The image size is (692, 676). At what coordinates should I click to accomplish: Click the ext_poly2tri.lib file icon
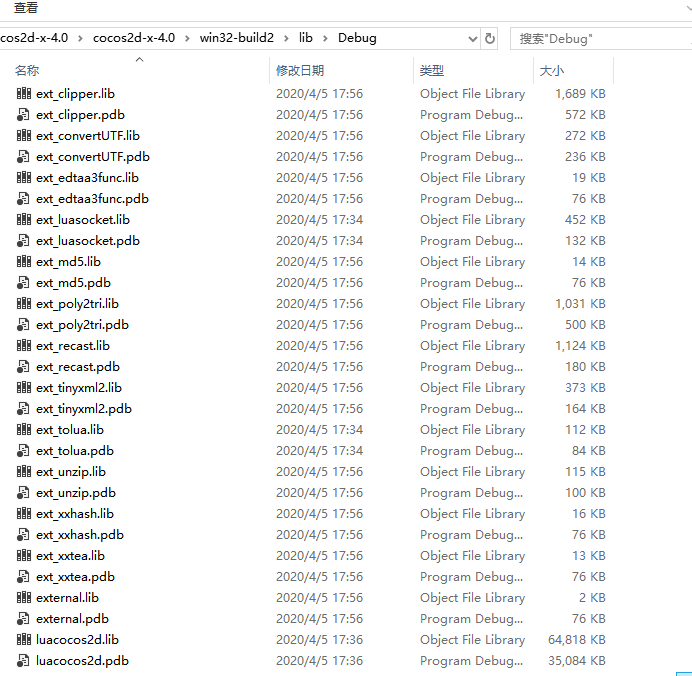(23, 304)
